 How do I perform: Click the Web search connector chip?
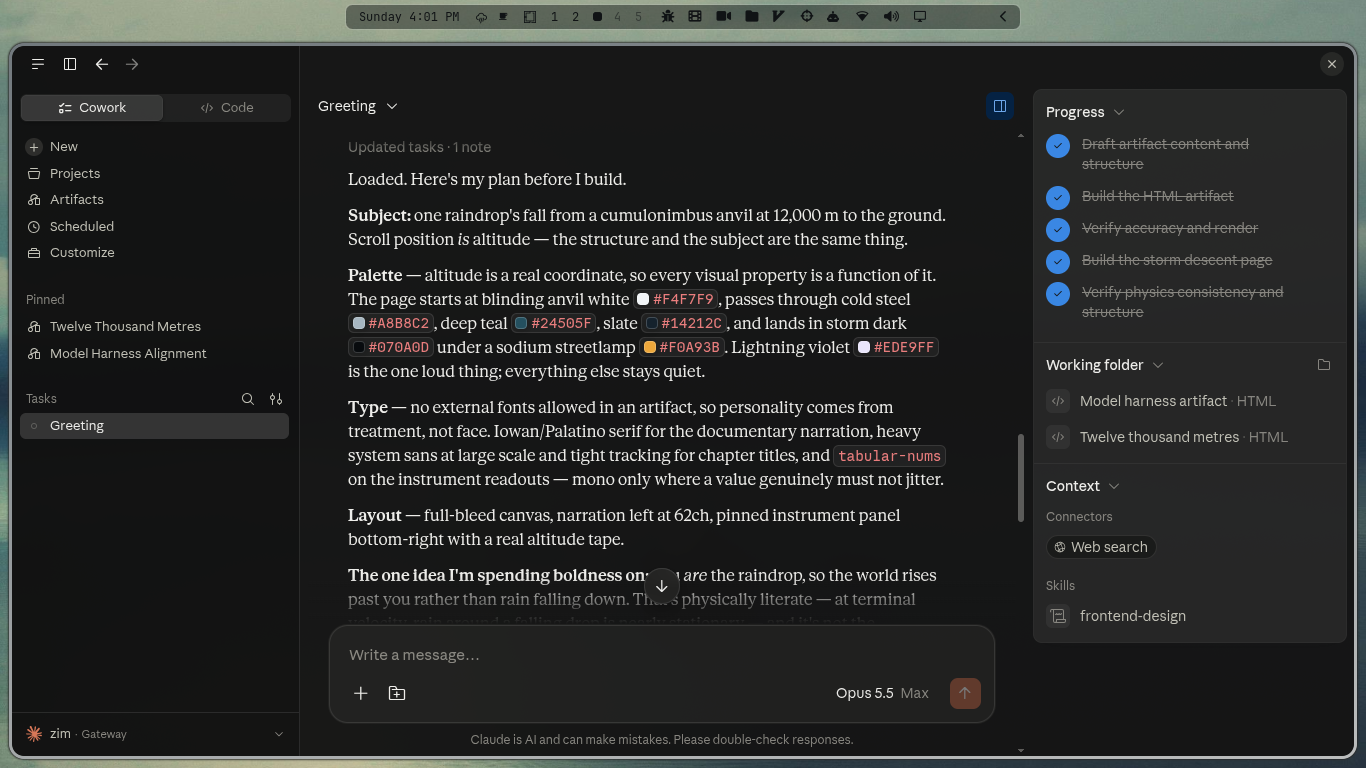coord(1101,547)
